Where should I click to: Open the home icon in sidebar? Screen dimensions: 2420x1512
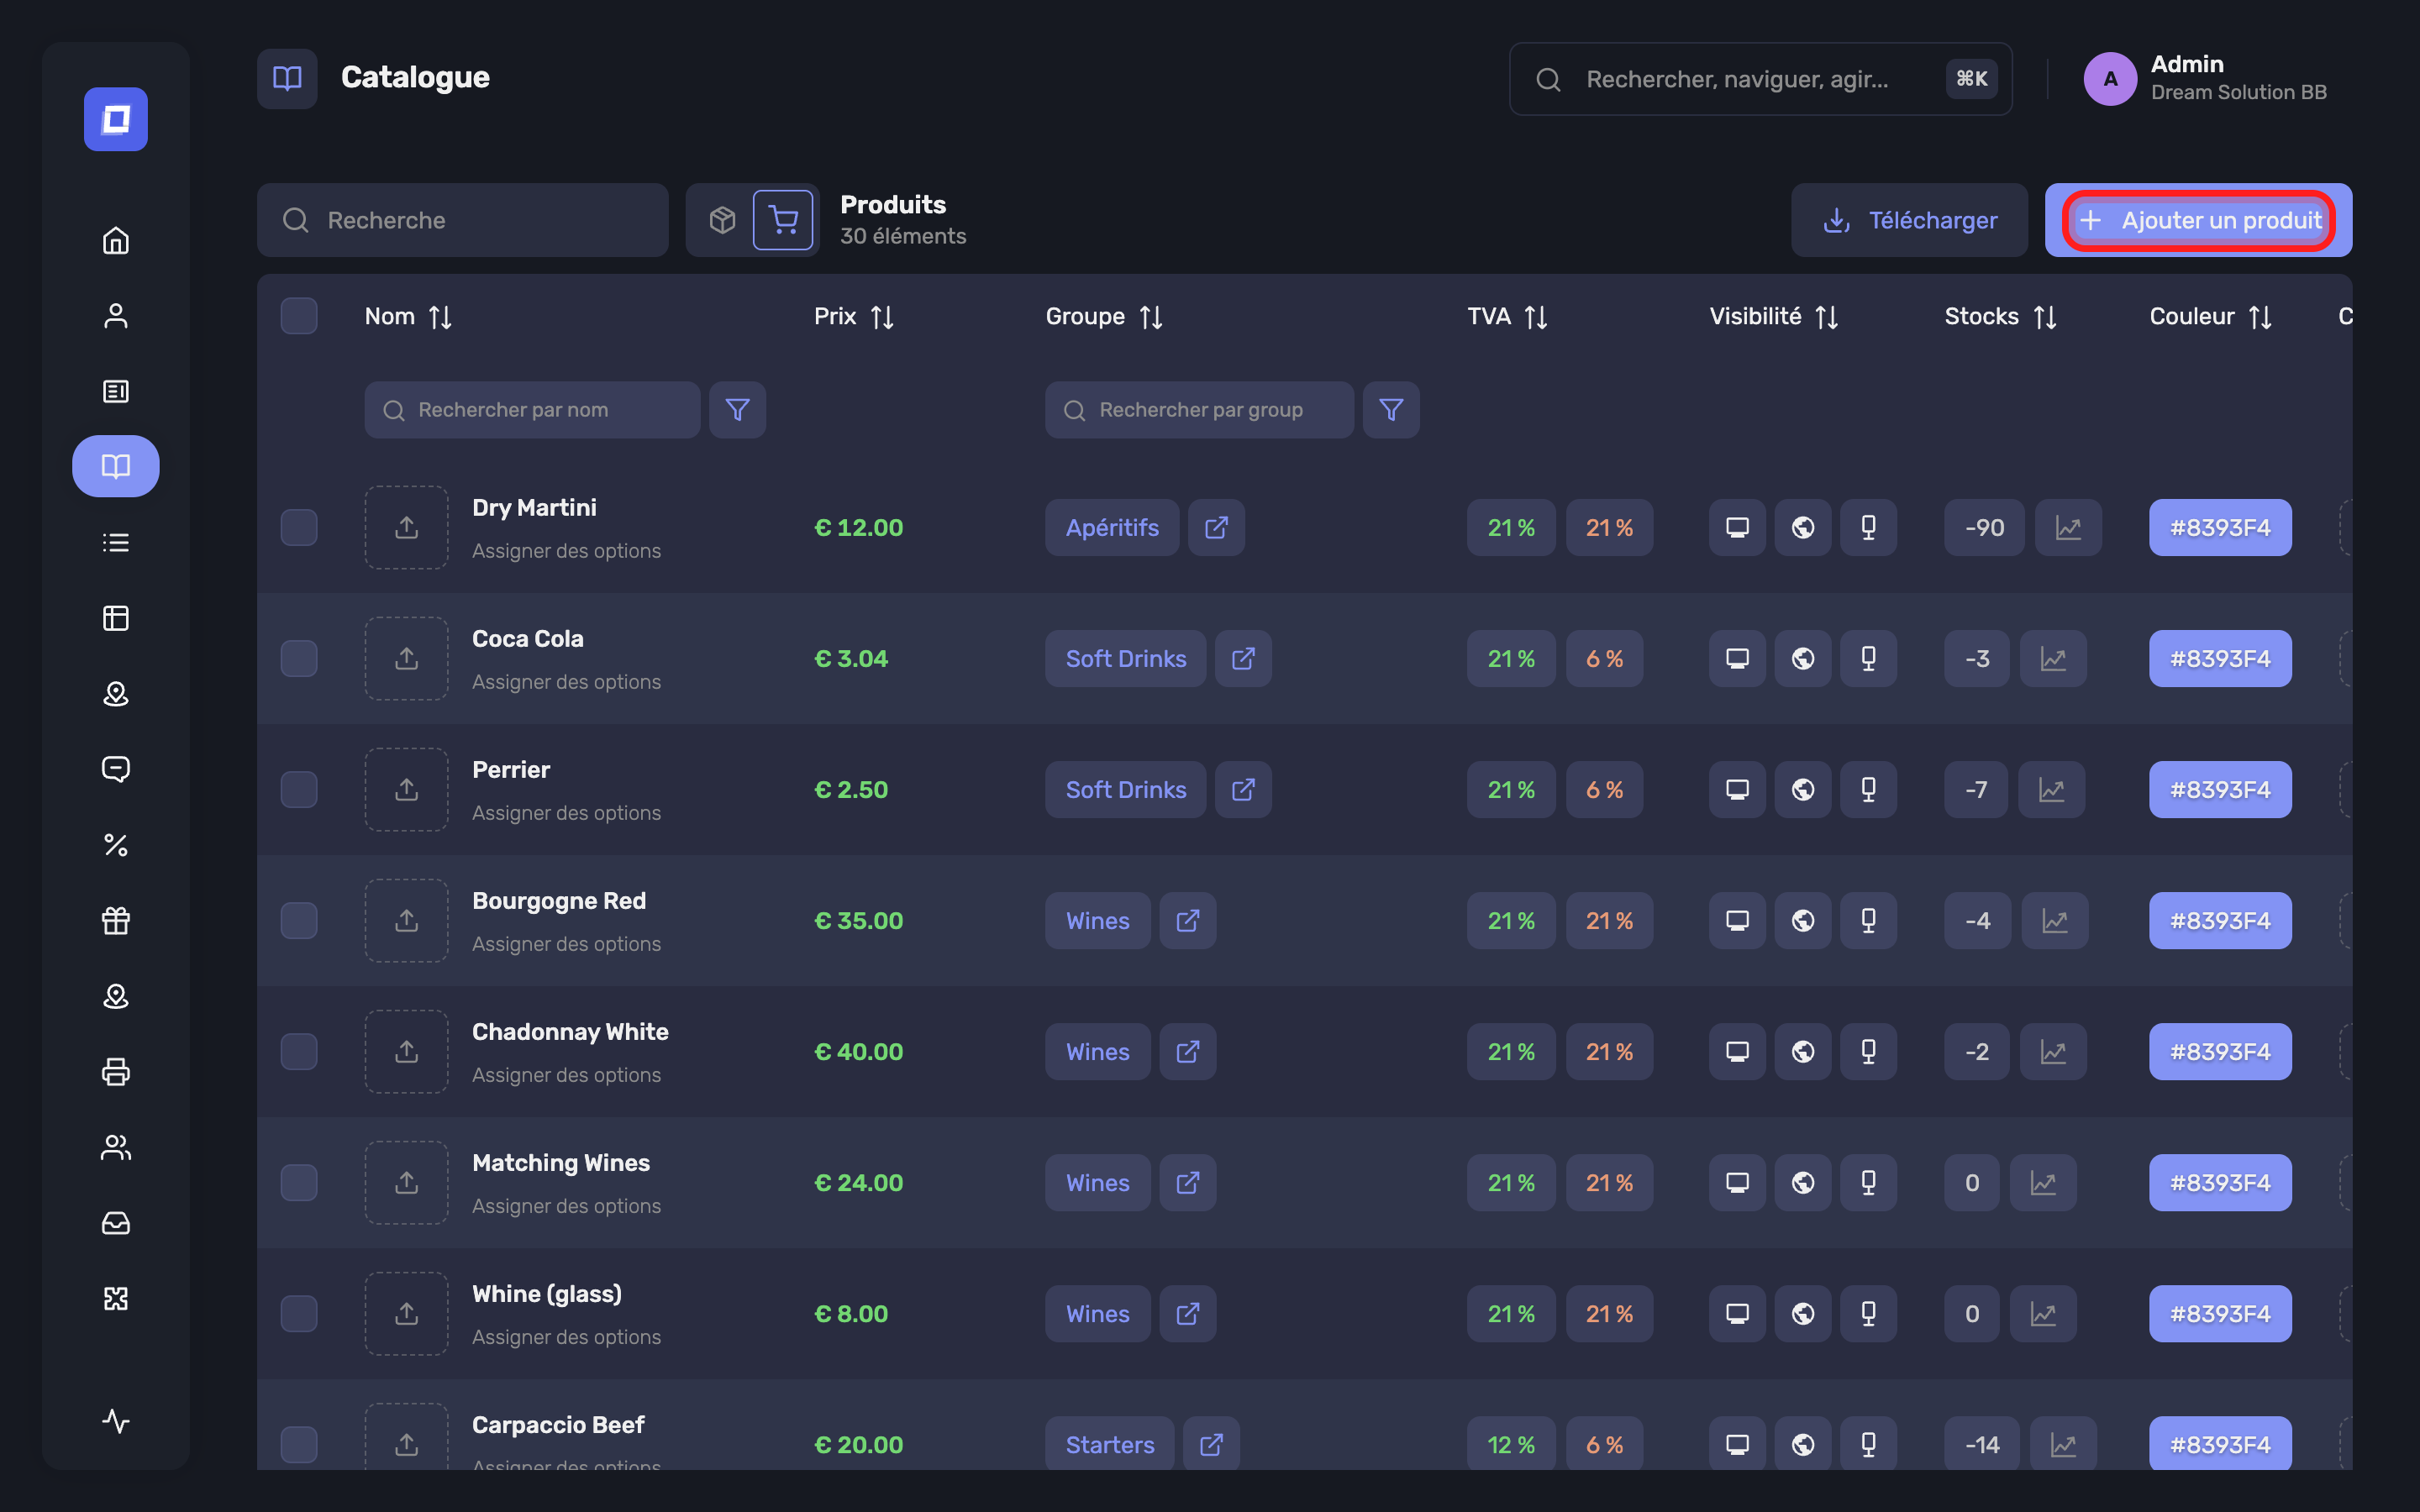click(116, 240)
